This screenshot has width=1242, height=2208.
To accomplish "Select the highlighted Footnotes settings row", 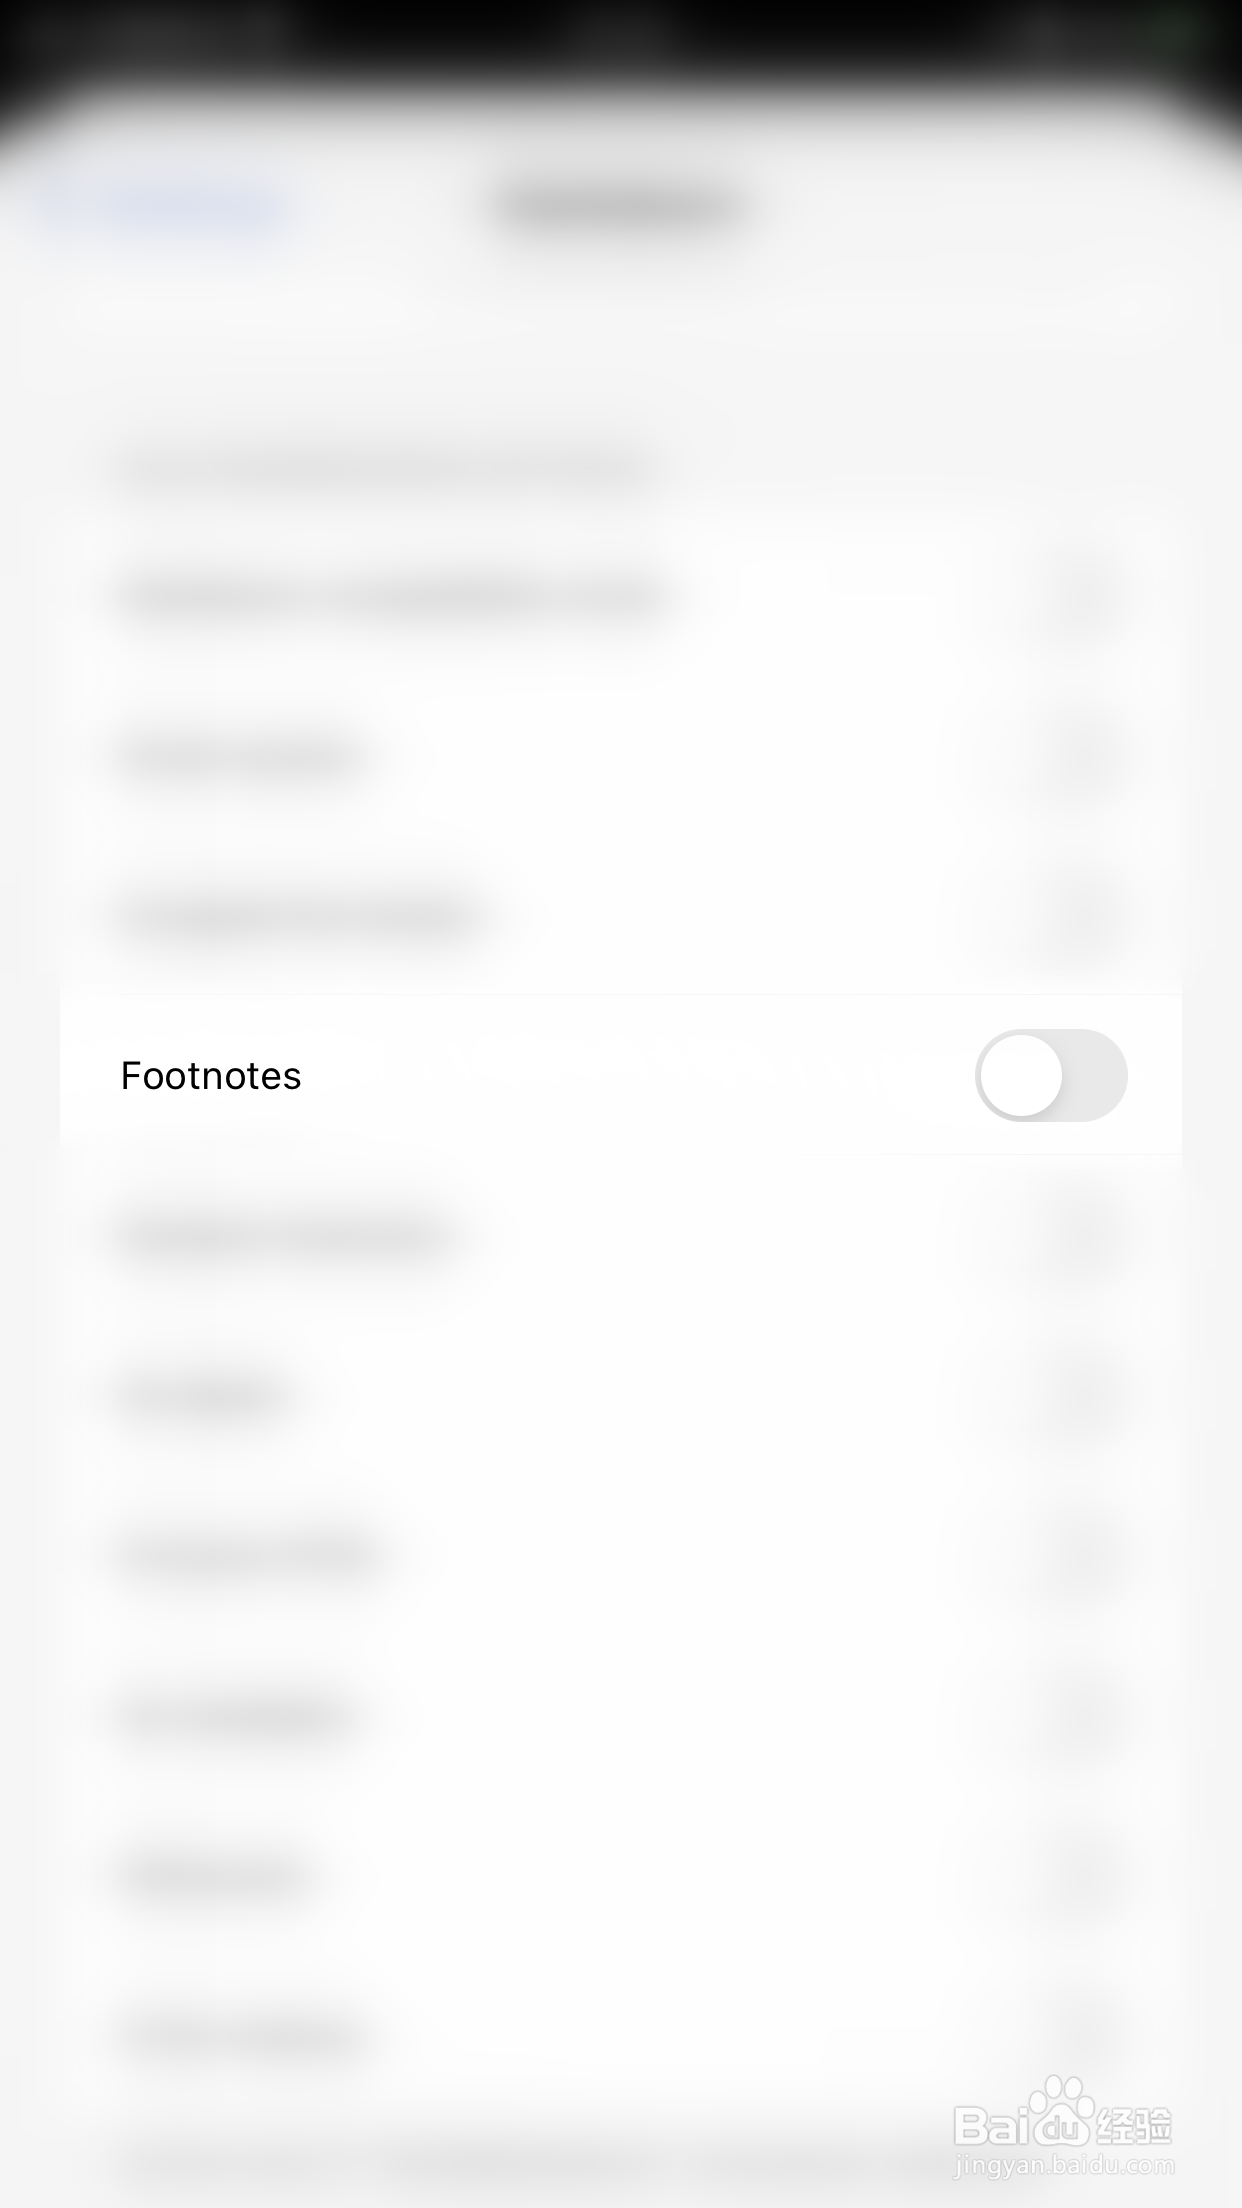I will tap(621, 1075).
